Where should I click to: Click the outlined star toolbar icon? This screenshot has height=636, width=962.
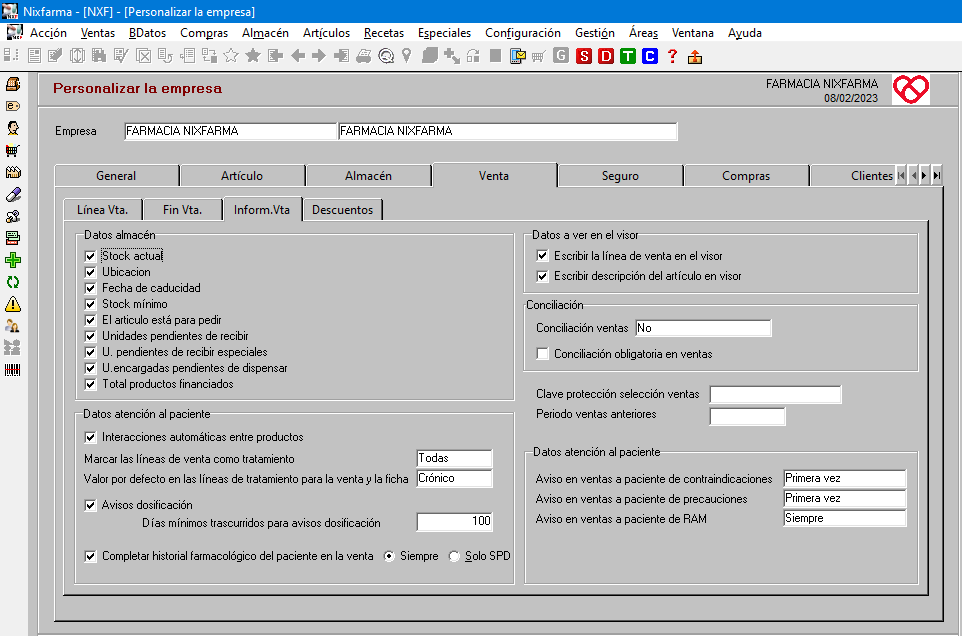pos(231,56)
